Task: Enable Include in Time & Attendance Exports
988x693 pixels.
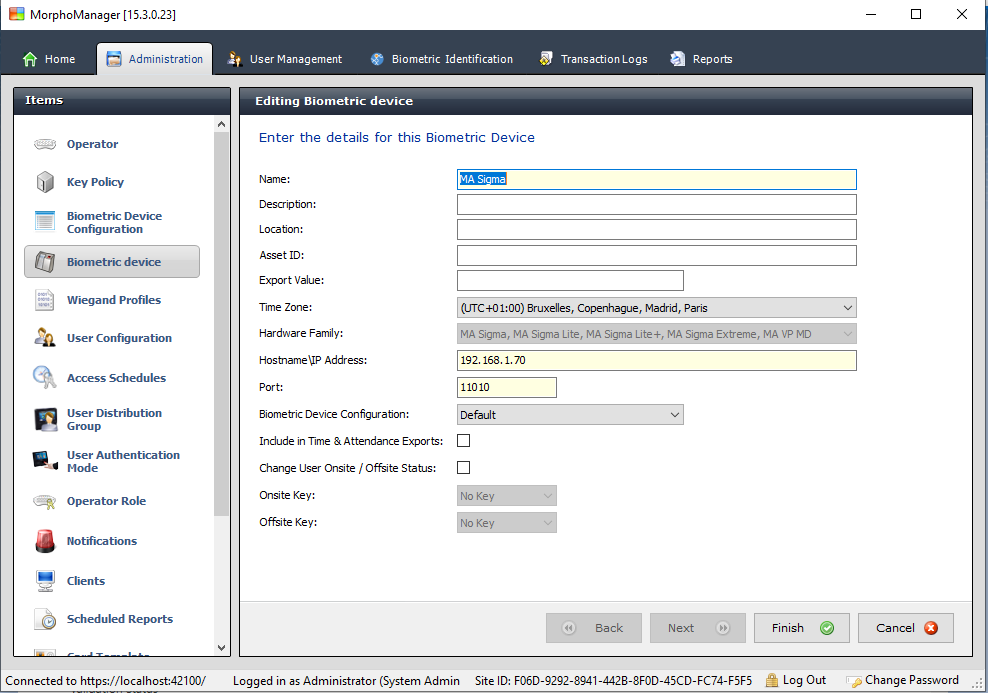Action: point(463,440)
